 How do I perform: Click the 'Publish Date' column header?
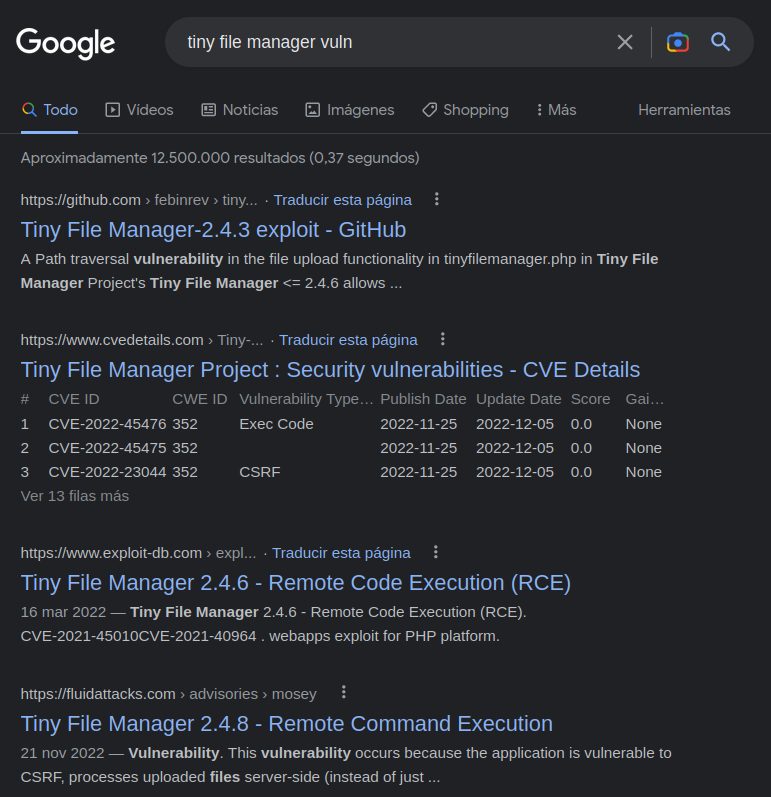coord(423,399)
